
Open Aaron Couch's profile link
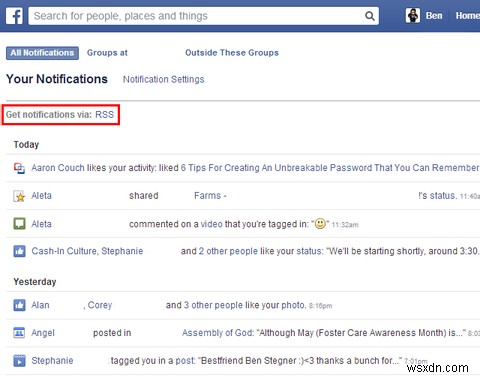[58, 168]
